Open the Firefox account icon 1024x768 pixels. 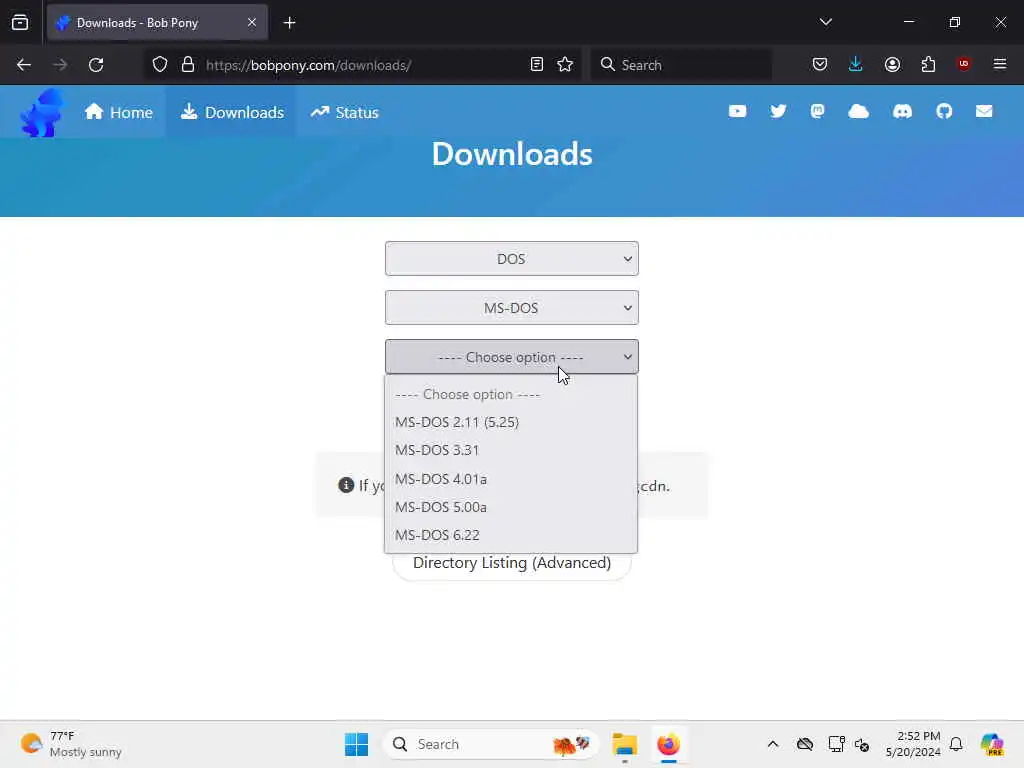click(x=892, y=65)
